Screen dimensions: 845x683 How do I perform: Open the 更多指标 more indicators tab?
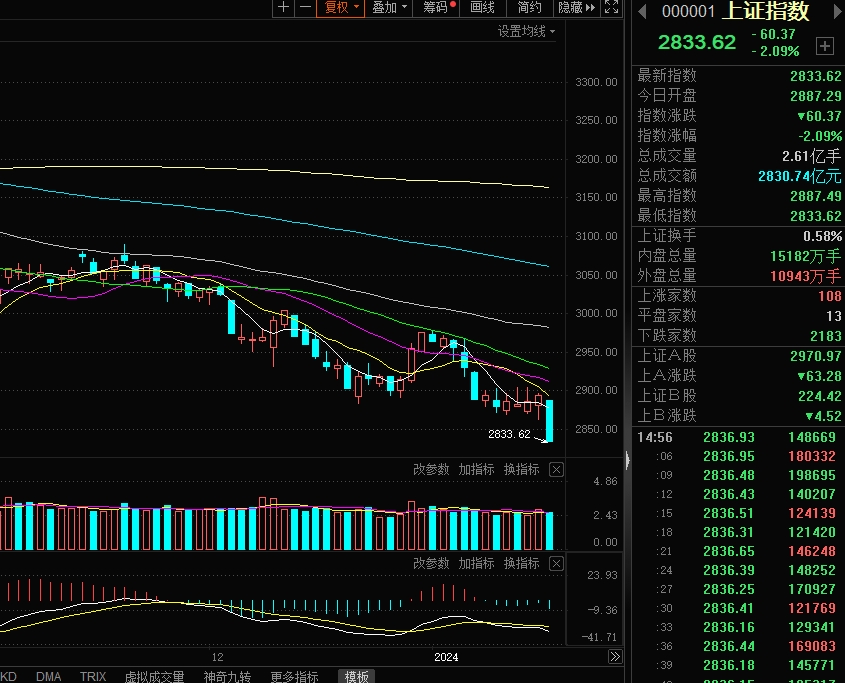[x=294, y=677]
